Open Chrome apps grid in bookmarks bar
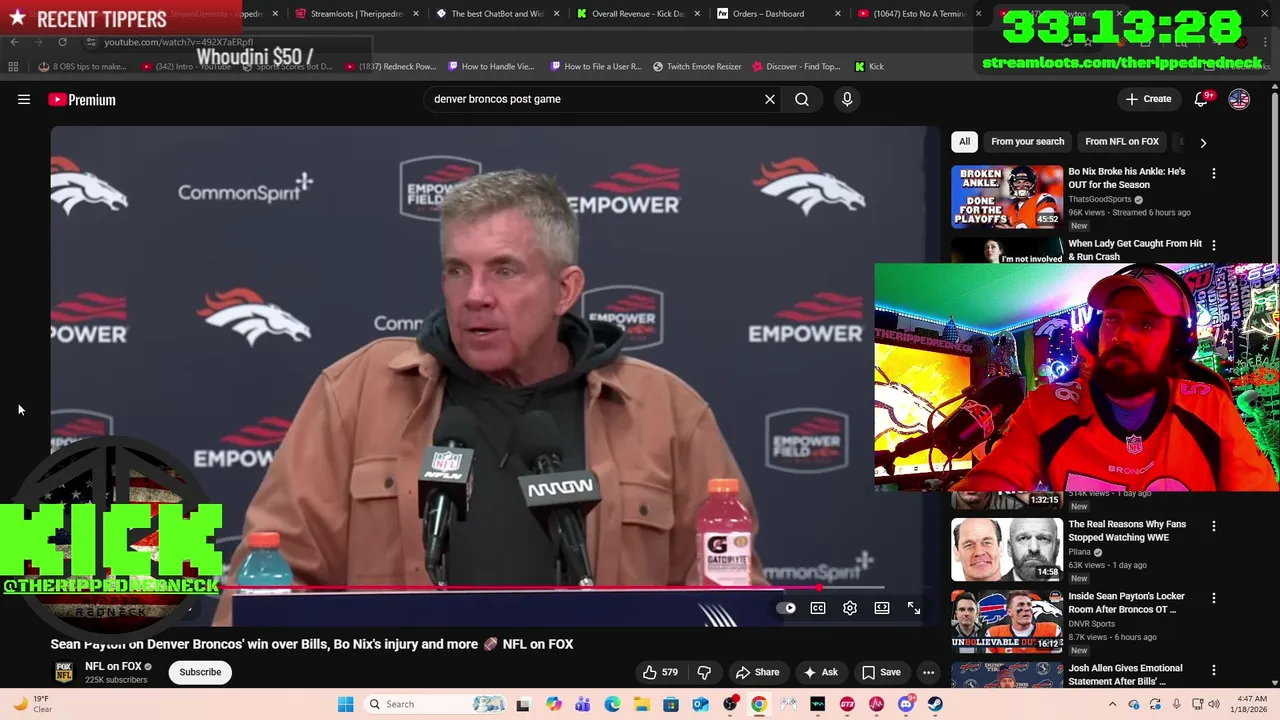This screenshot has height=720, width=1280. pos(13,66)
